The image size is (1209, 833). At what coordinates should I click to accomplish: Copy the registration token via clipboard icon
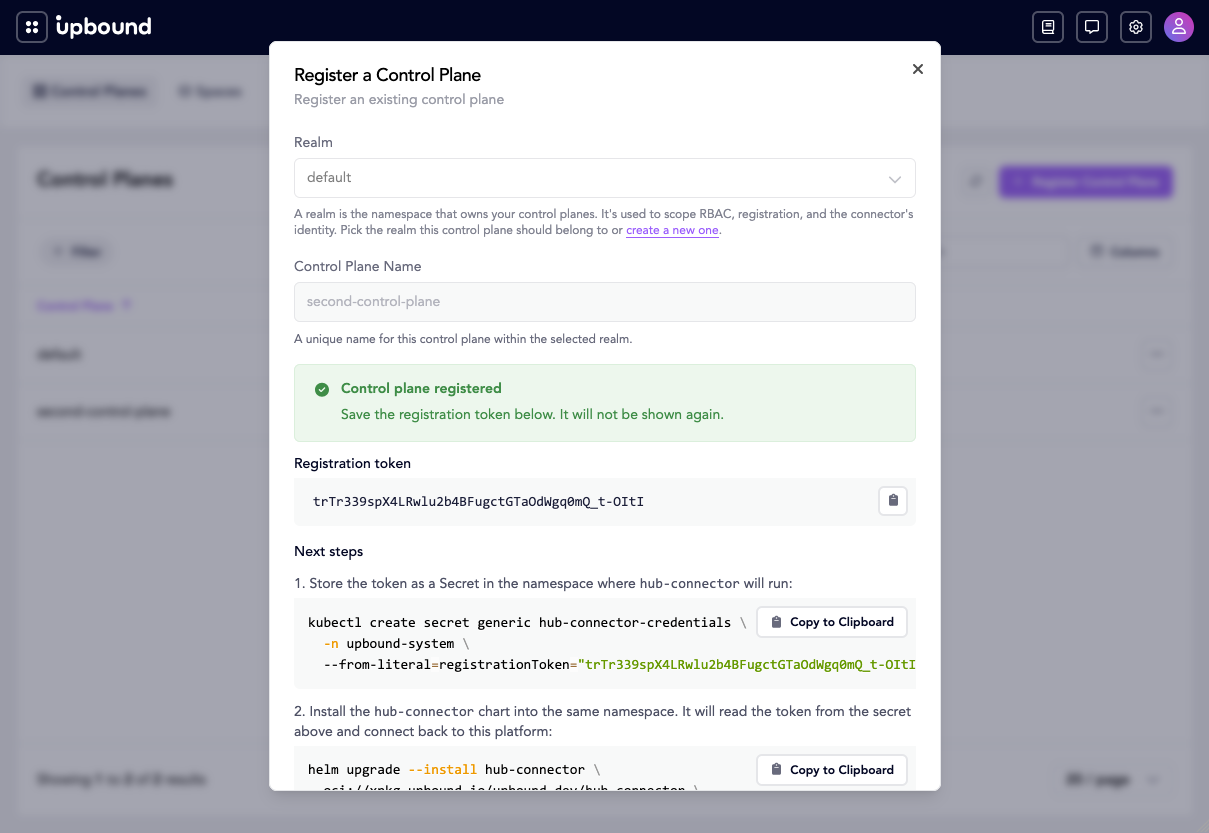(893, 501)
